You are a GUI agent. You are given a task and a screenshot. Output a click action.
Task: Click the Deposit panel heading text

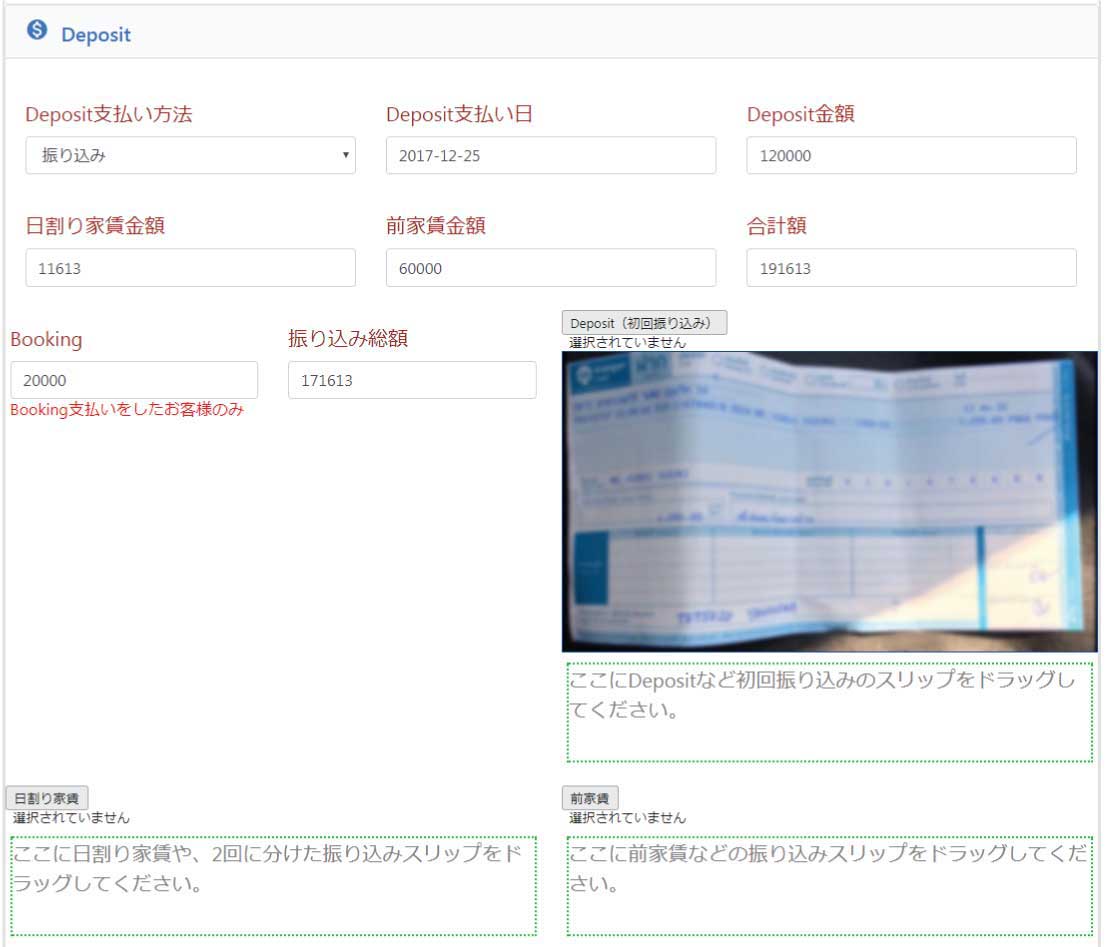click(96, 35)
